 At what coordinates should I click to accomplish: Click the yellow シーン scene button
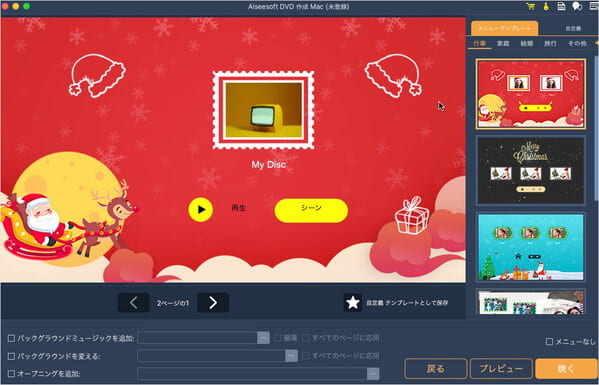click(x=311, y=210)
